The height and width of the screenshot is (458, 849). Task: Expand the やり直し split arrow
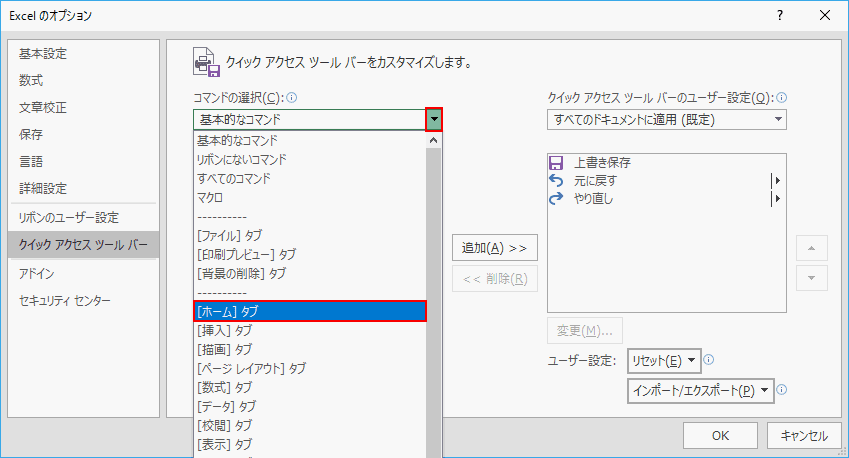pyautogui.click(x=777, y=199)
